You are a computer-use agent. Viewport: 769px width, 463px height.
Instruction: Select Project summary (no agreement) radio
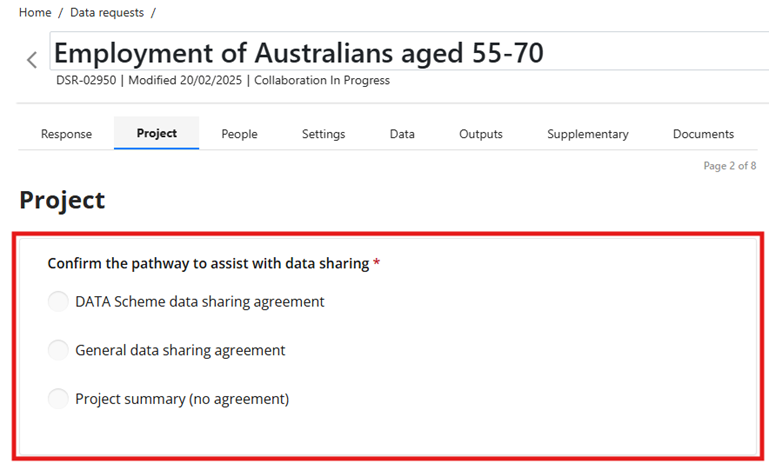(58, 398)
